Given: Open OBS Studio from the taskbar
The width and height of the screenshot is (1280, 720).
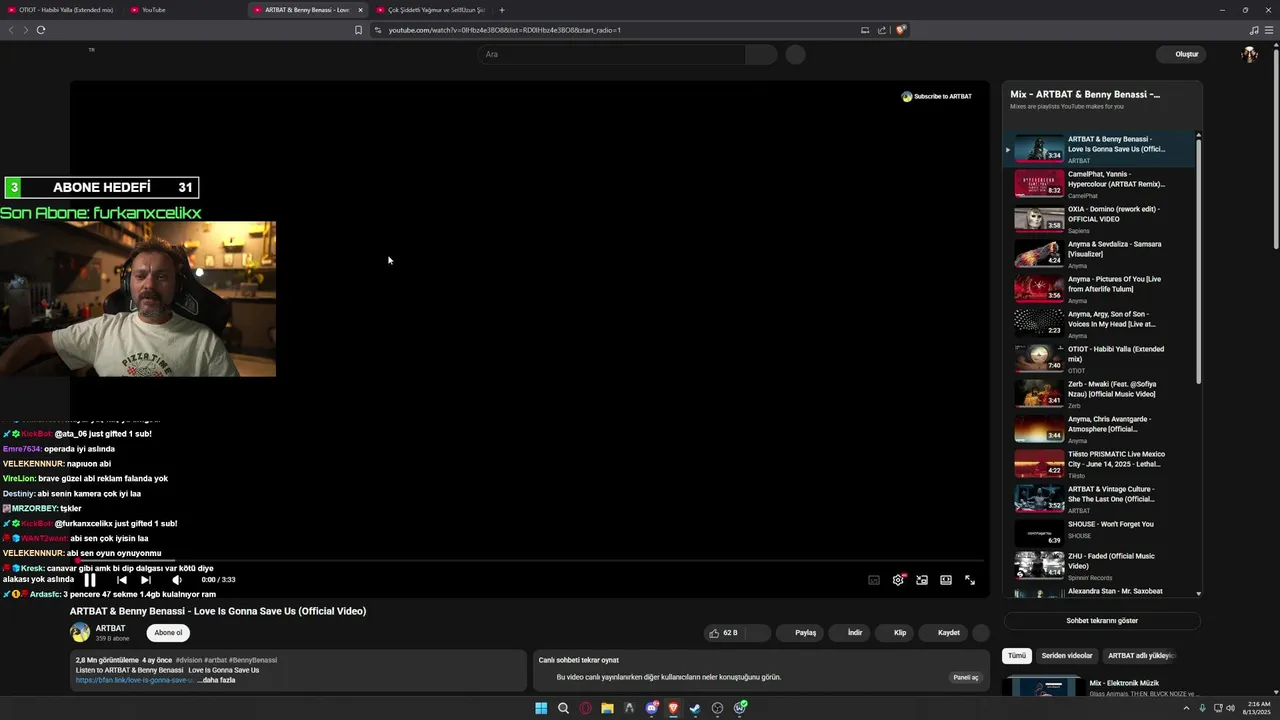Looking at the screenshot, I should point(717,708).
